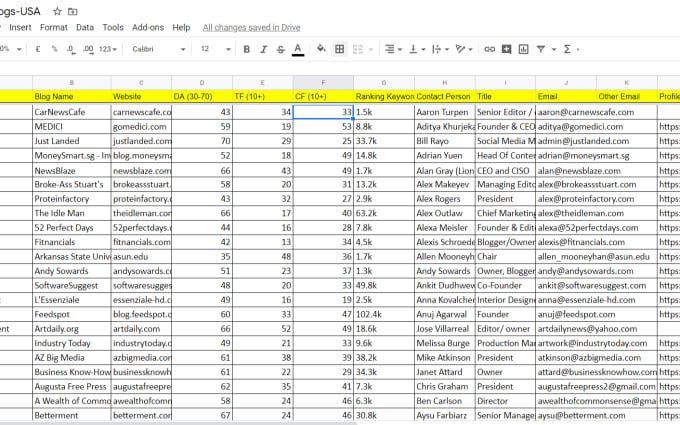Increase decimal places icon

point(88,49)
